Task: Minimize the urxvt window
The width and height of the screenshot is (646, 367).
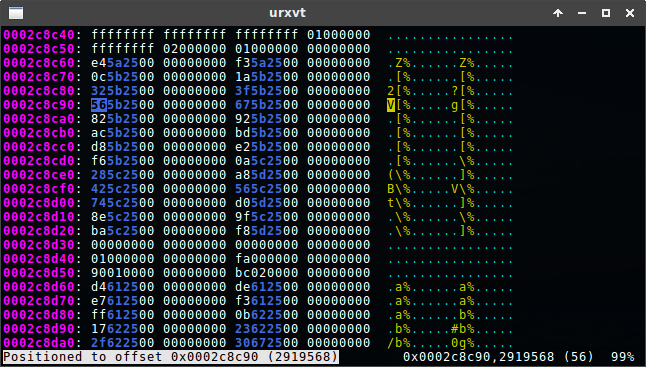Action: click(582, 13)
